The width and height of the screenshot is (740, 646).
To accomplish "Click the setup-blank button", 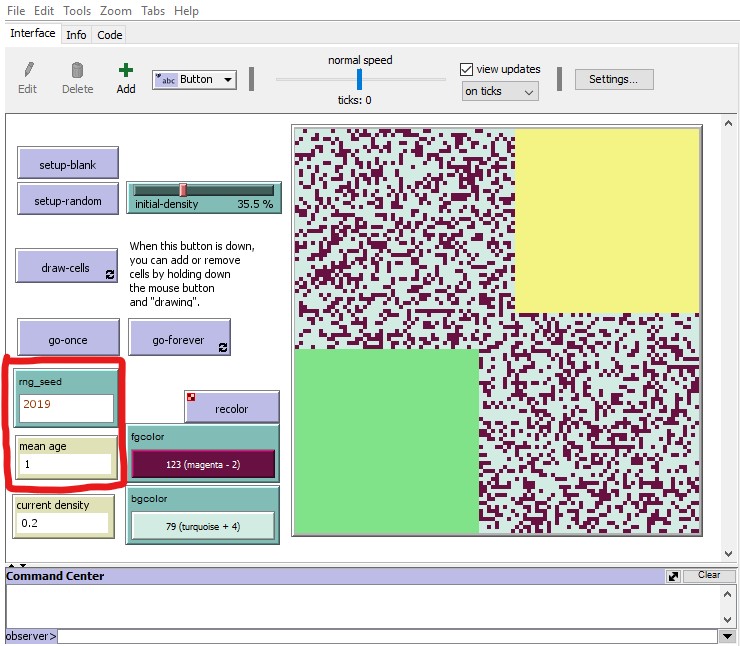I will click(x=67, y=163).
